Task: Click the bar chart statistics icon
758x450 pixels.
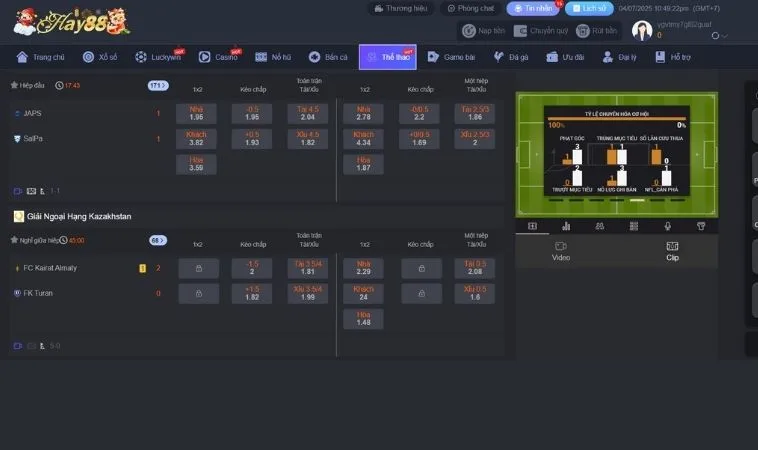Action: 566,226
